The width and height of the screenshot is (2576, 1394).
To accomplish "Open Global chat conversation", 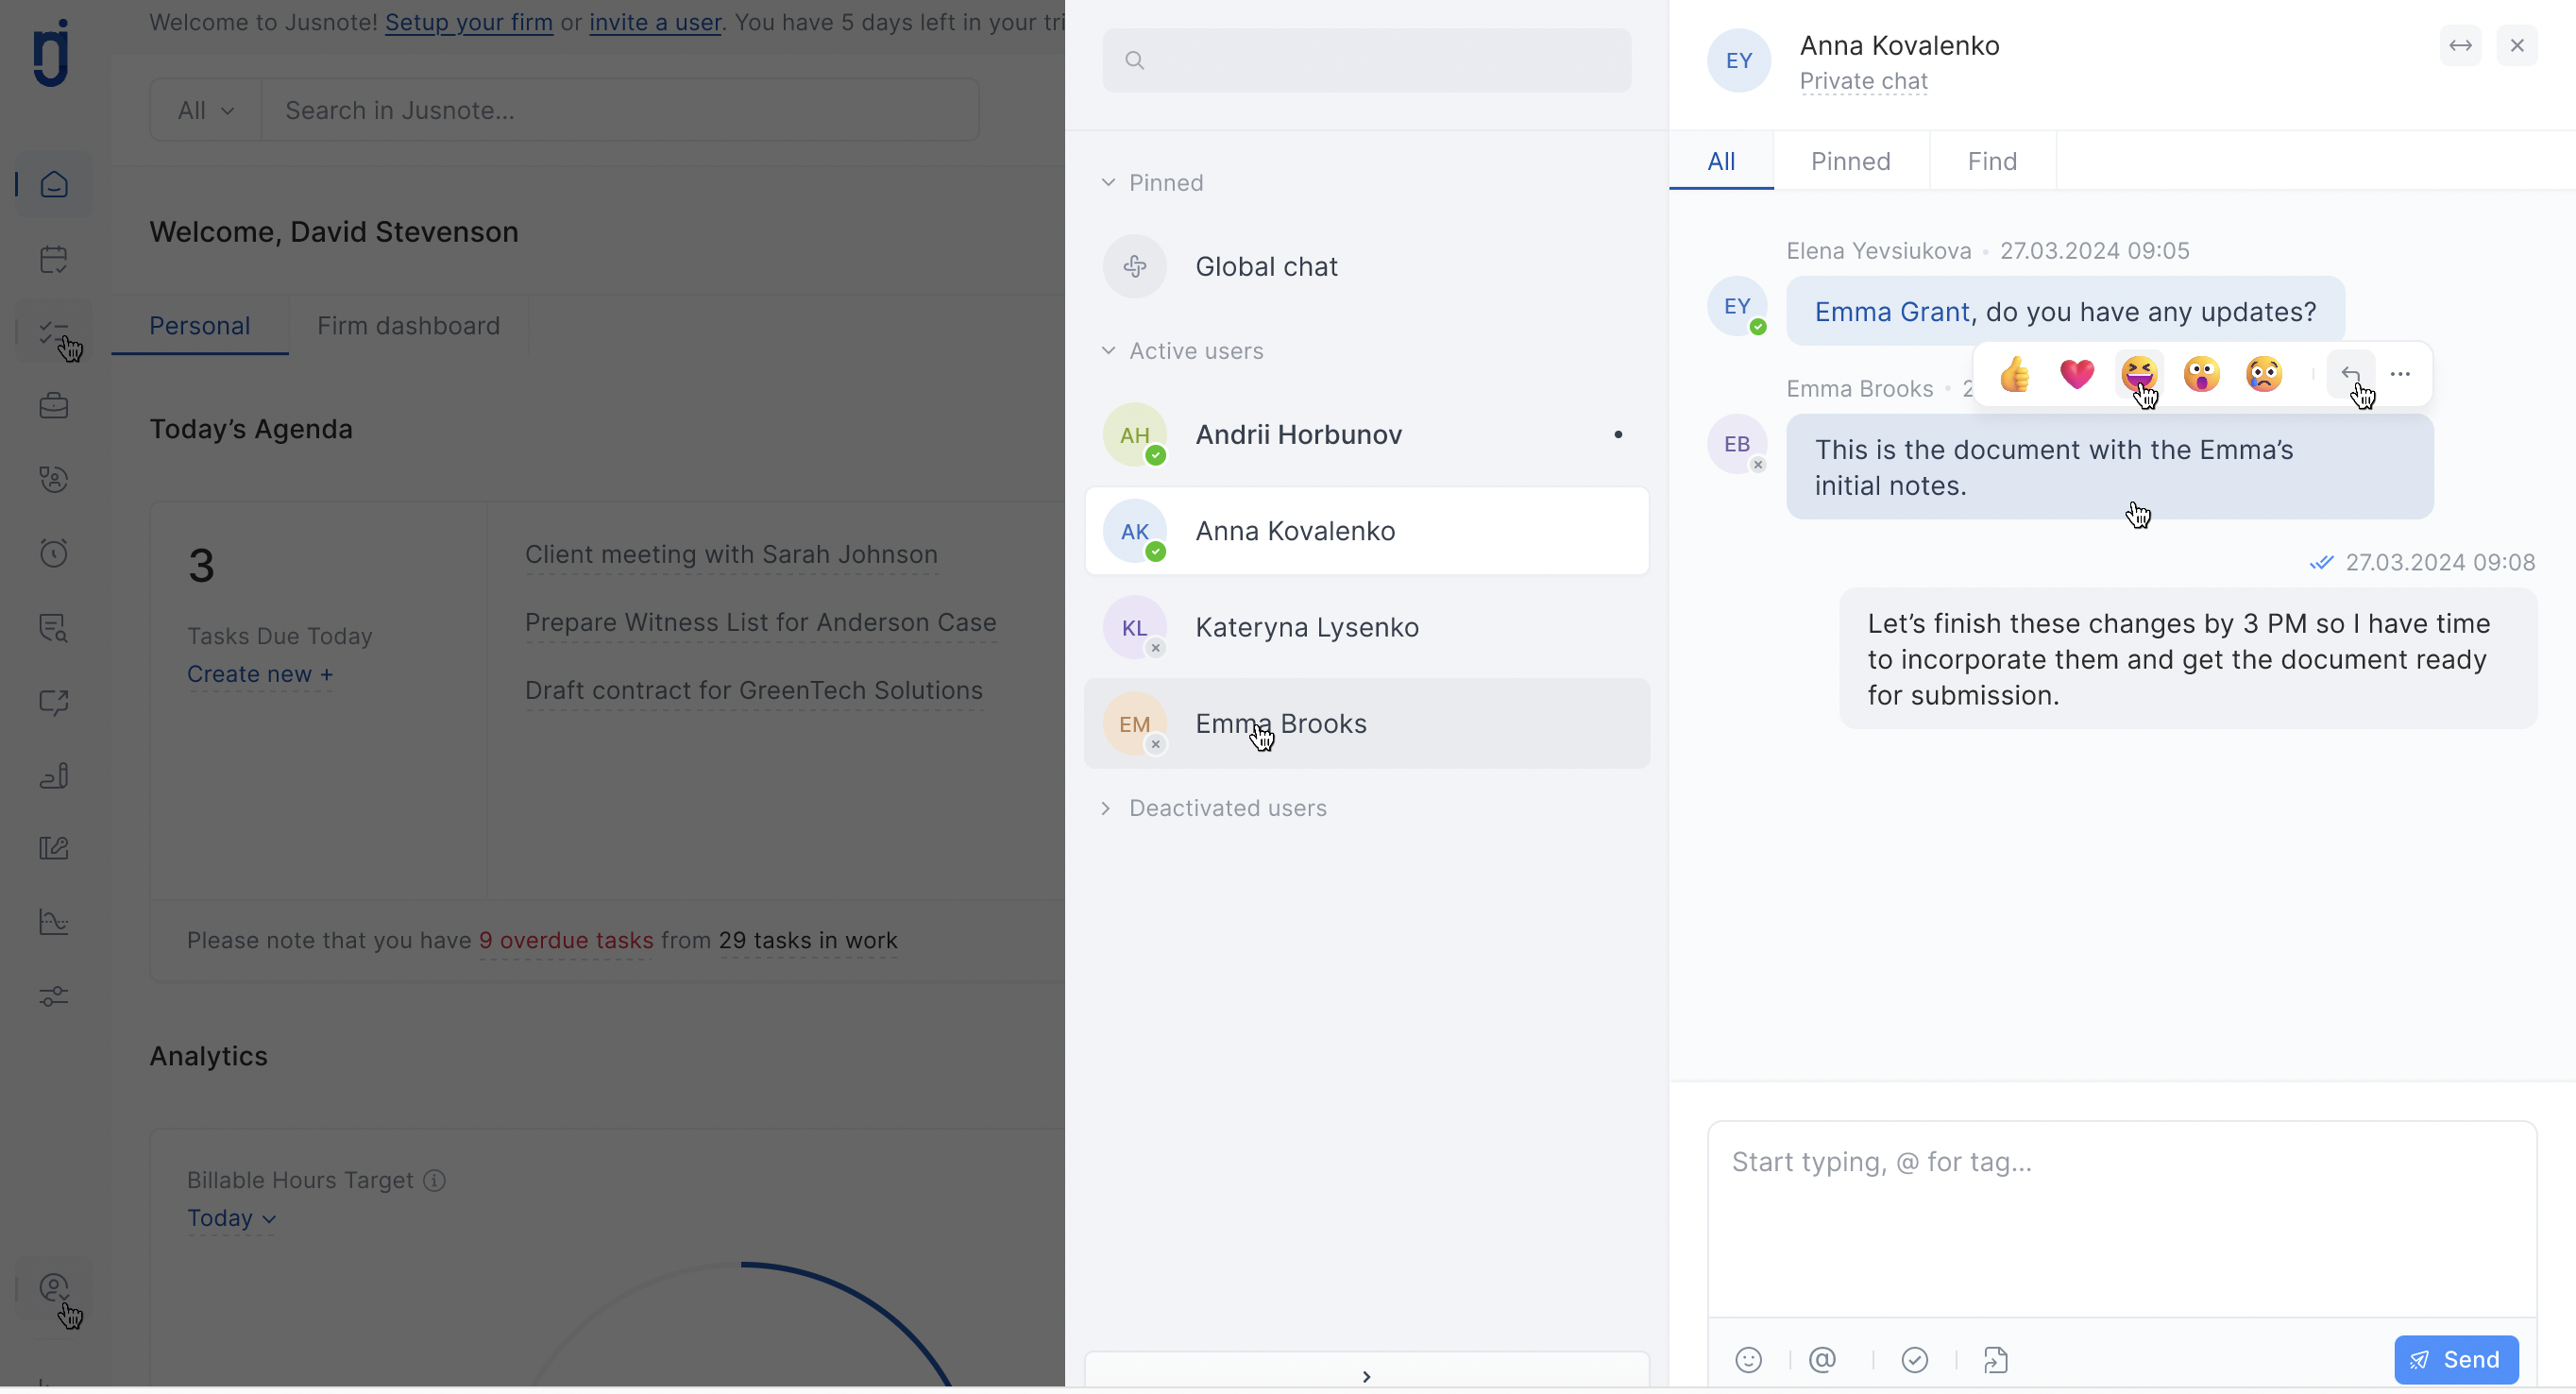I will [x=1266, y=267].
